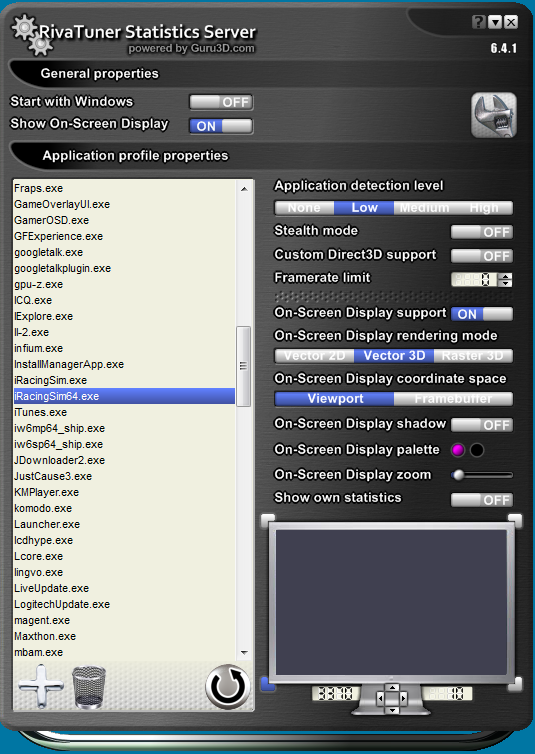Image resolution: width=535 pixels, height=754 pixels.
Task: Select mbam.exe profile
Action: coord(124,652)
